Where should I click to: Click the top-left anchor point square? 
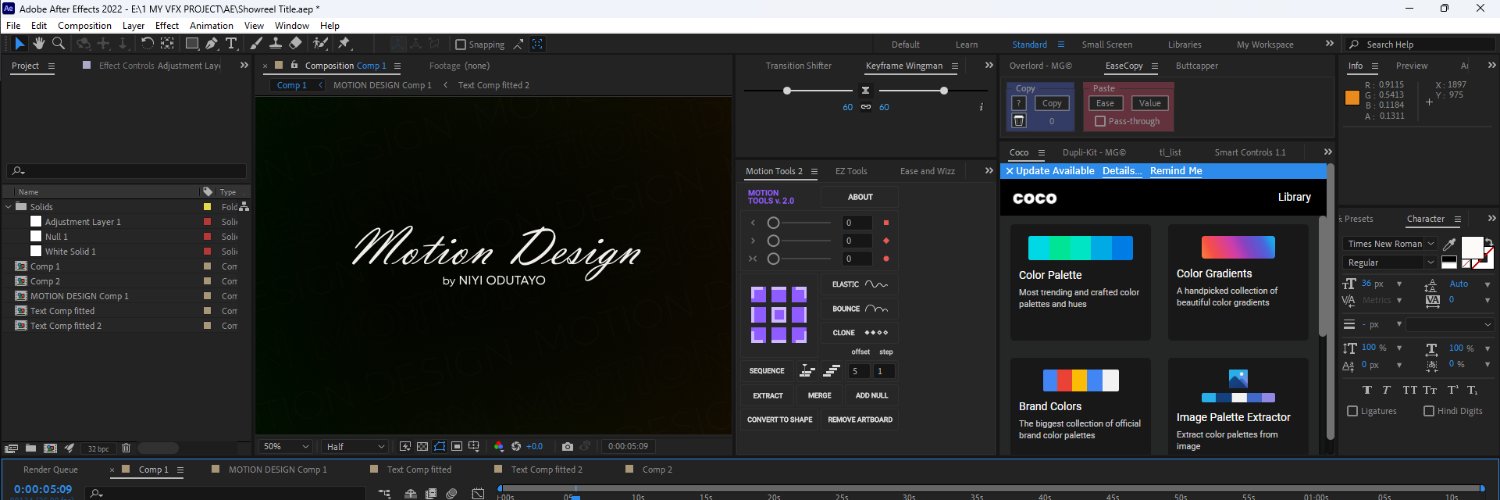click(758, 294)
